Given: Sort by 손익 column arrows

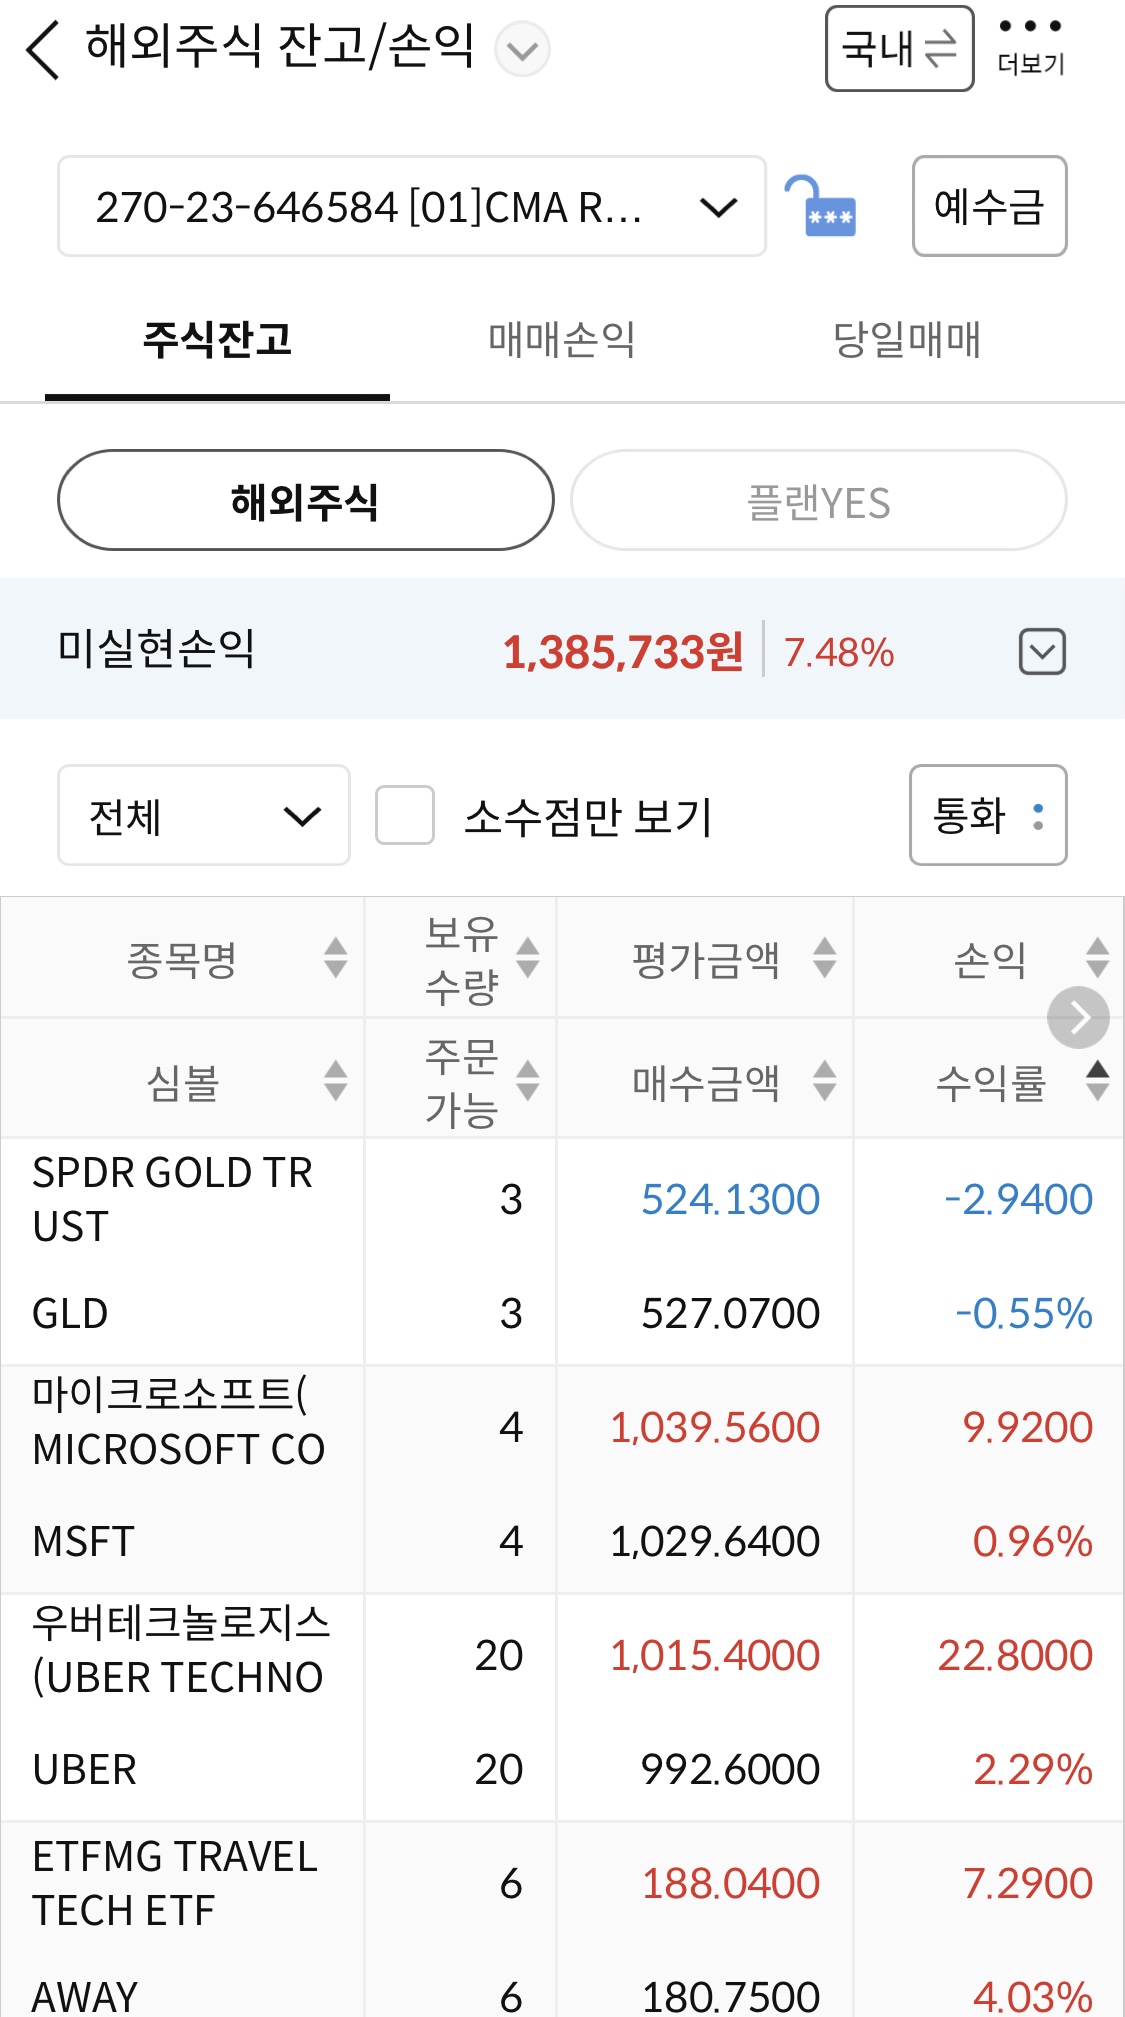Looking at the screenshot, I should coord(1098,958).
